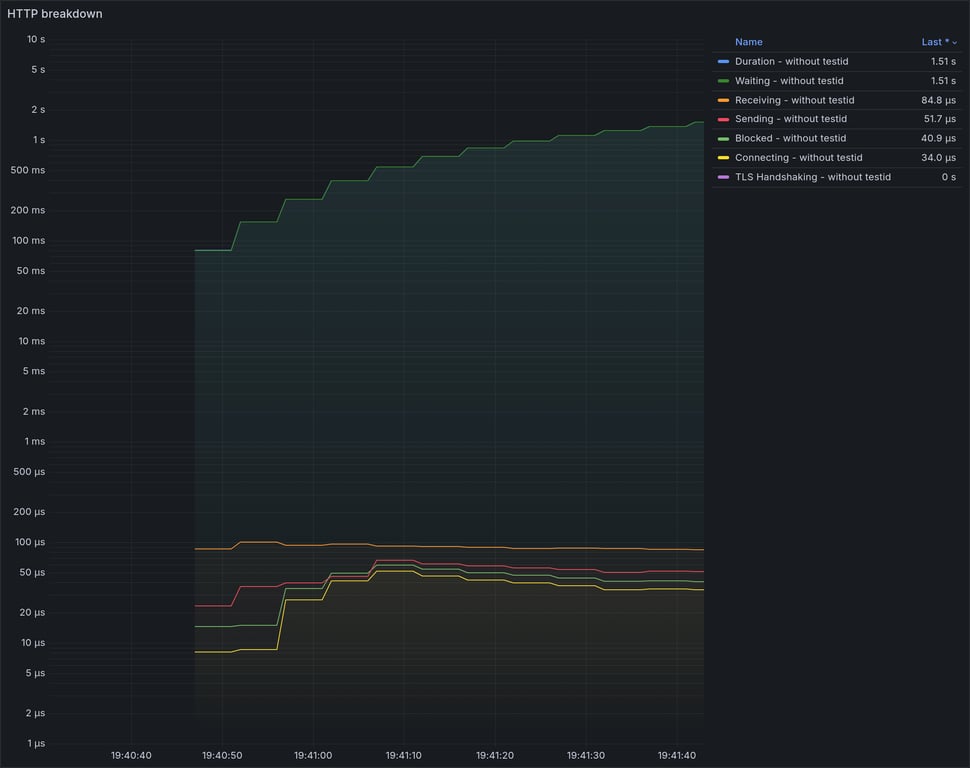Sort legend by Name column header
Screen dimensions: 970x768
click(x=749, y=42)
